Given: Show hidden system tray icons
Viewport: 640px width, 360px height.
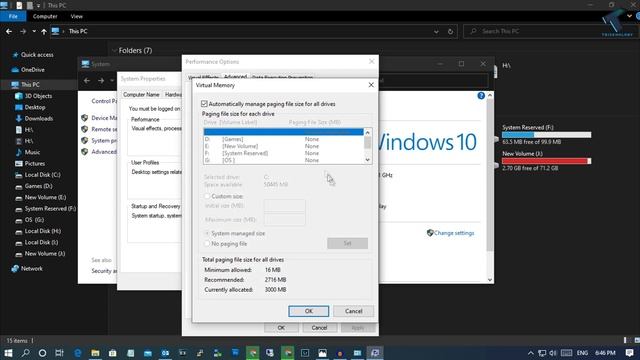Looking at the screenshot, I should [x=530, y=353].
